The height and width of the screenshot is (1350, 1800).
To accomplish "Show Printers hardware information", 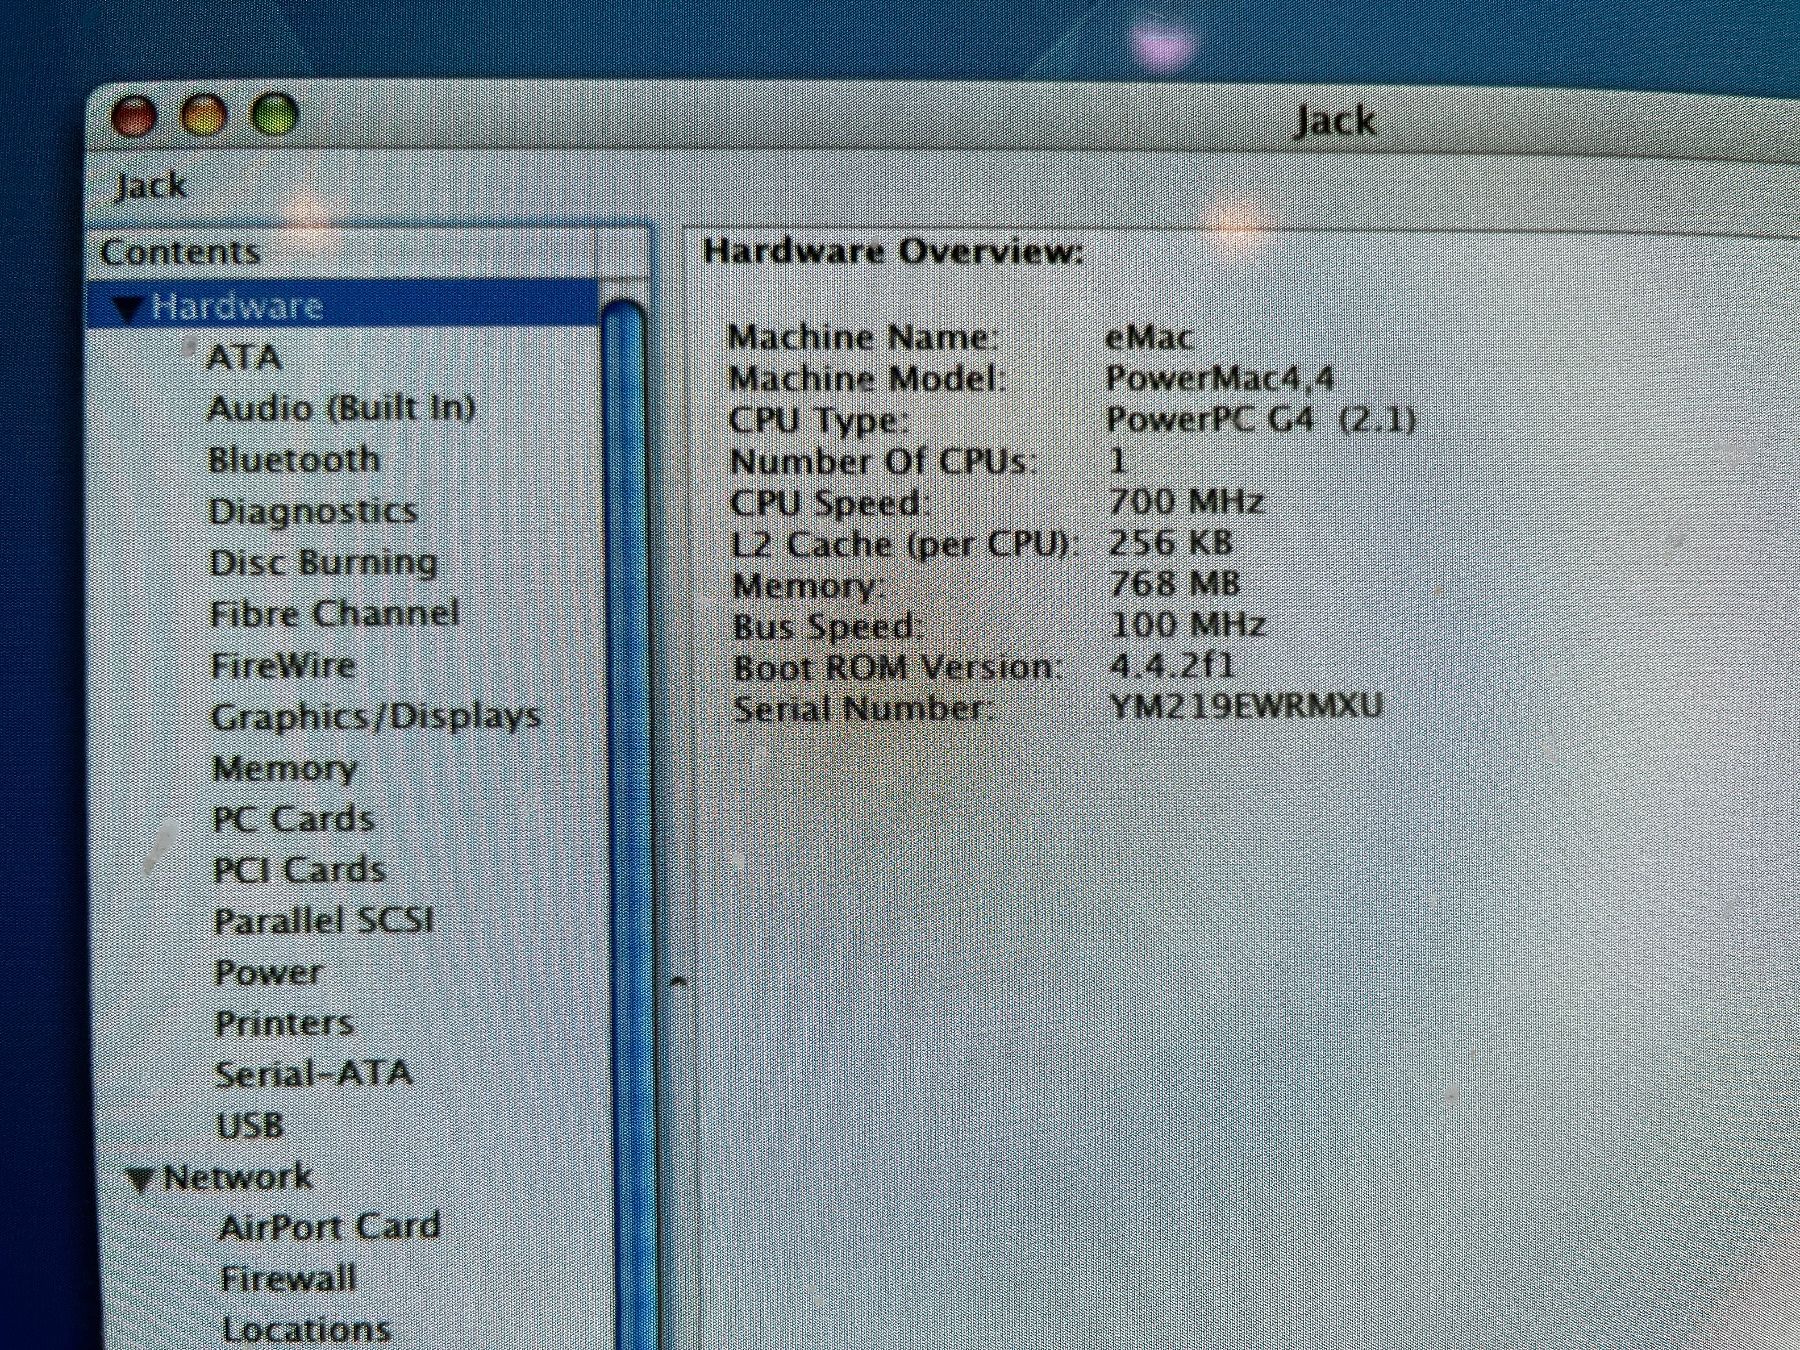I will click(x=285, y=1024).
